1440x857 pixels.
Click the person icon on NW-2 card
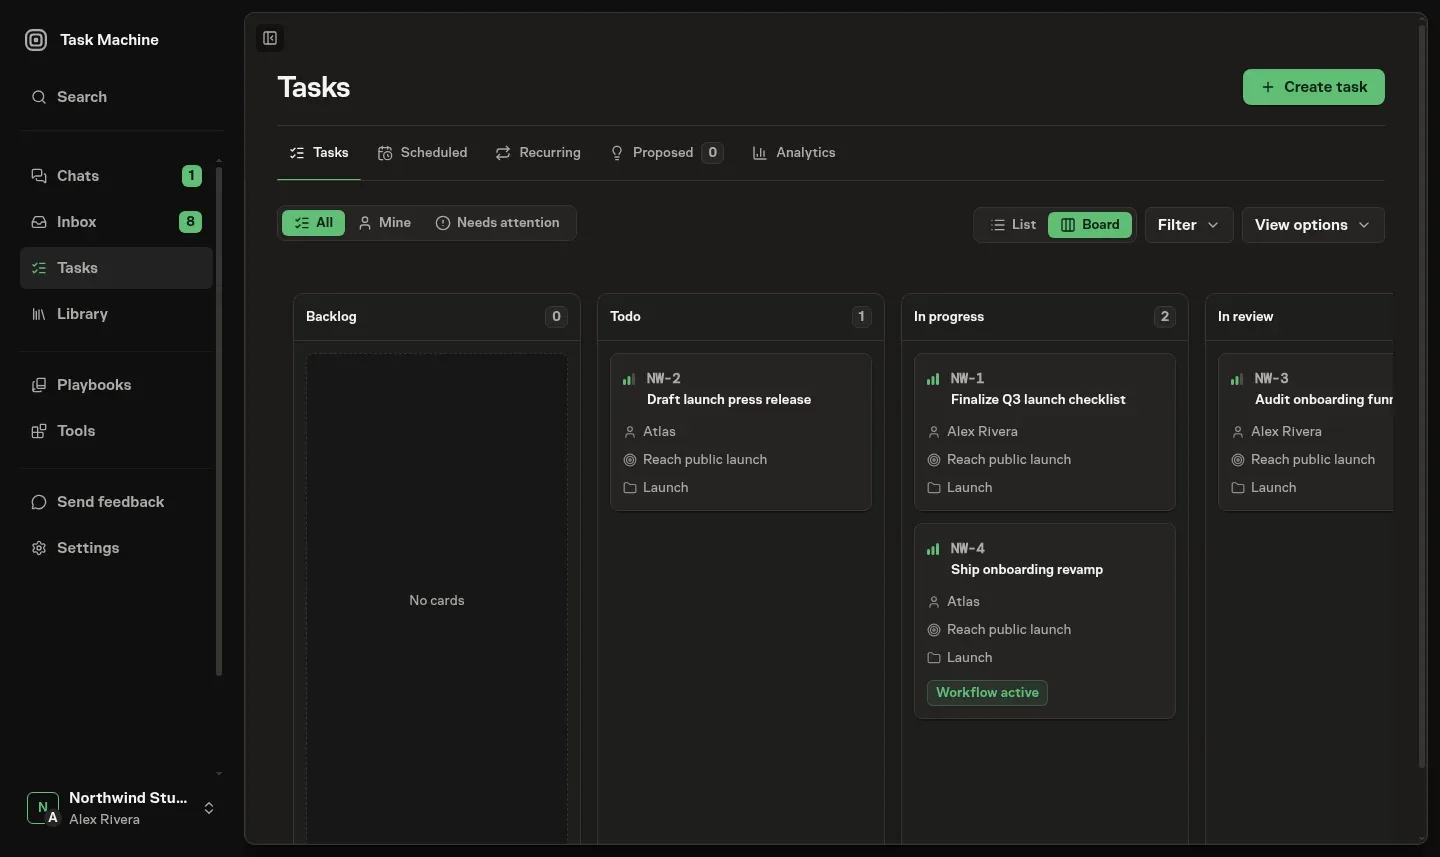tap(630, 432)
